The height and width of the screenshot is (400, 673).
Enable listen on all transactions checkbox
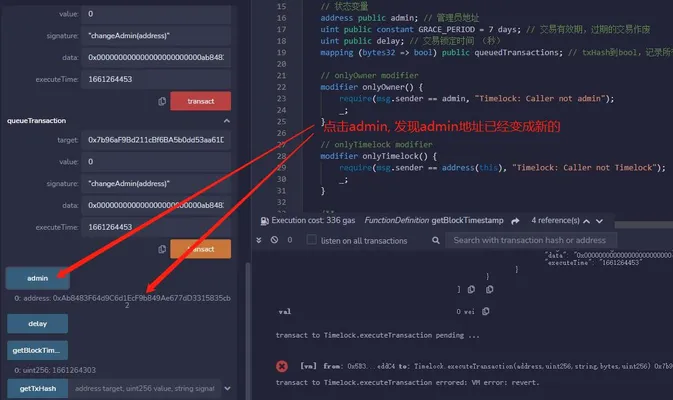pos(312,239)
